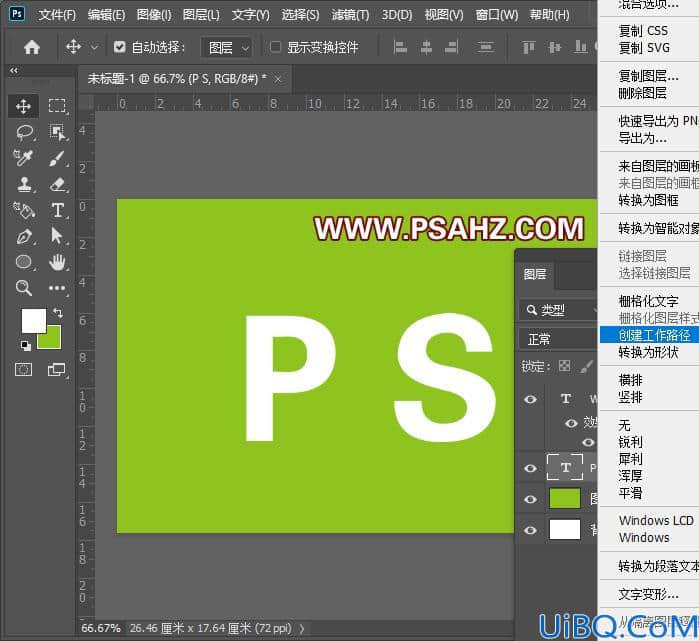Open the 滤镜(T) menu
The height and width of the screenshot is (641, 699).
[x=350, y=15]
